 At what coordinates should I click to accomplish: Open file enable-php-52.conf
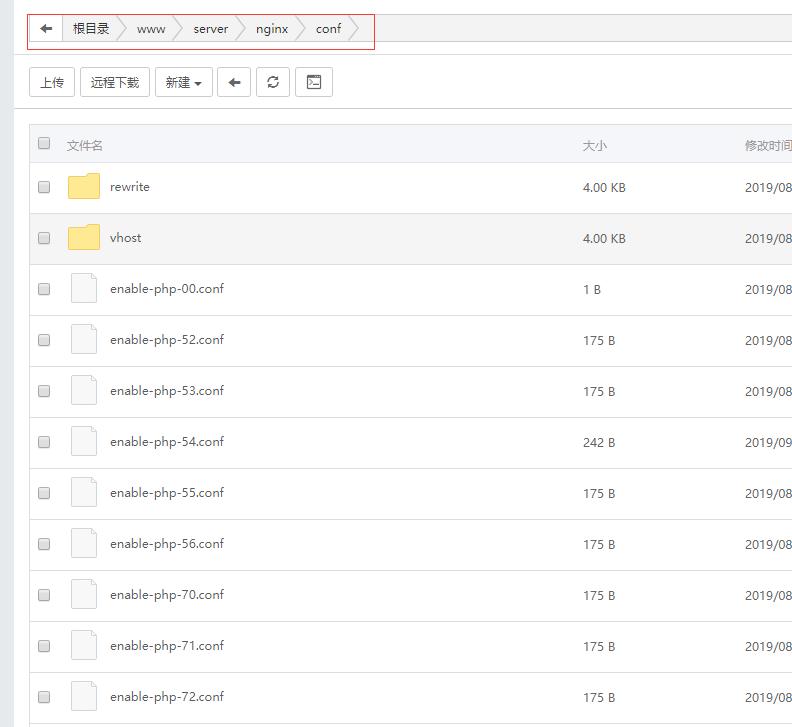point(167,340)
